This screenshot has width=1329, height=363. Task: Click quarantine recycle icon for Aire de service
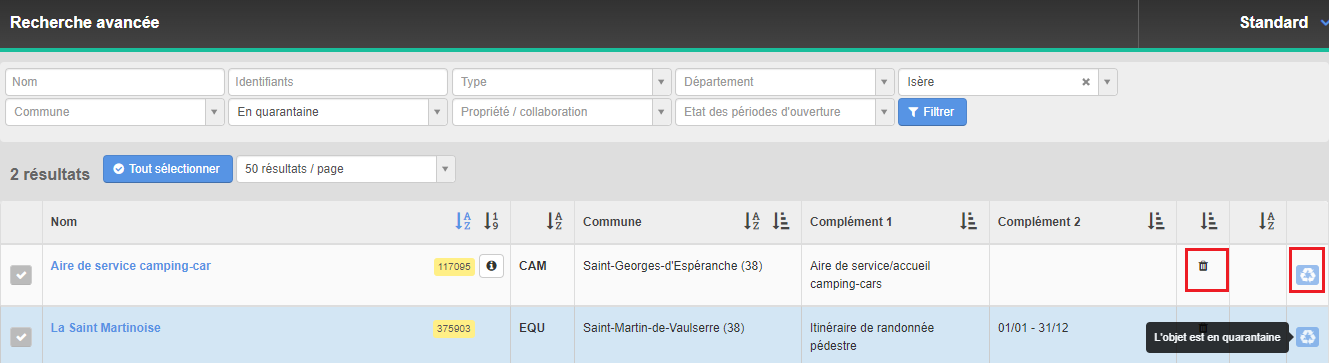point(1307,274)
